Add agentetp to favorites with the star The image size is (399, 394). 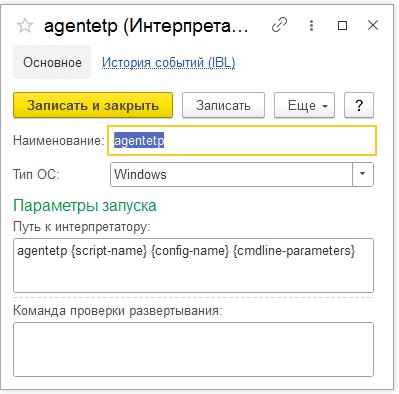pos(25,26)
